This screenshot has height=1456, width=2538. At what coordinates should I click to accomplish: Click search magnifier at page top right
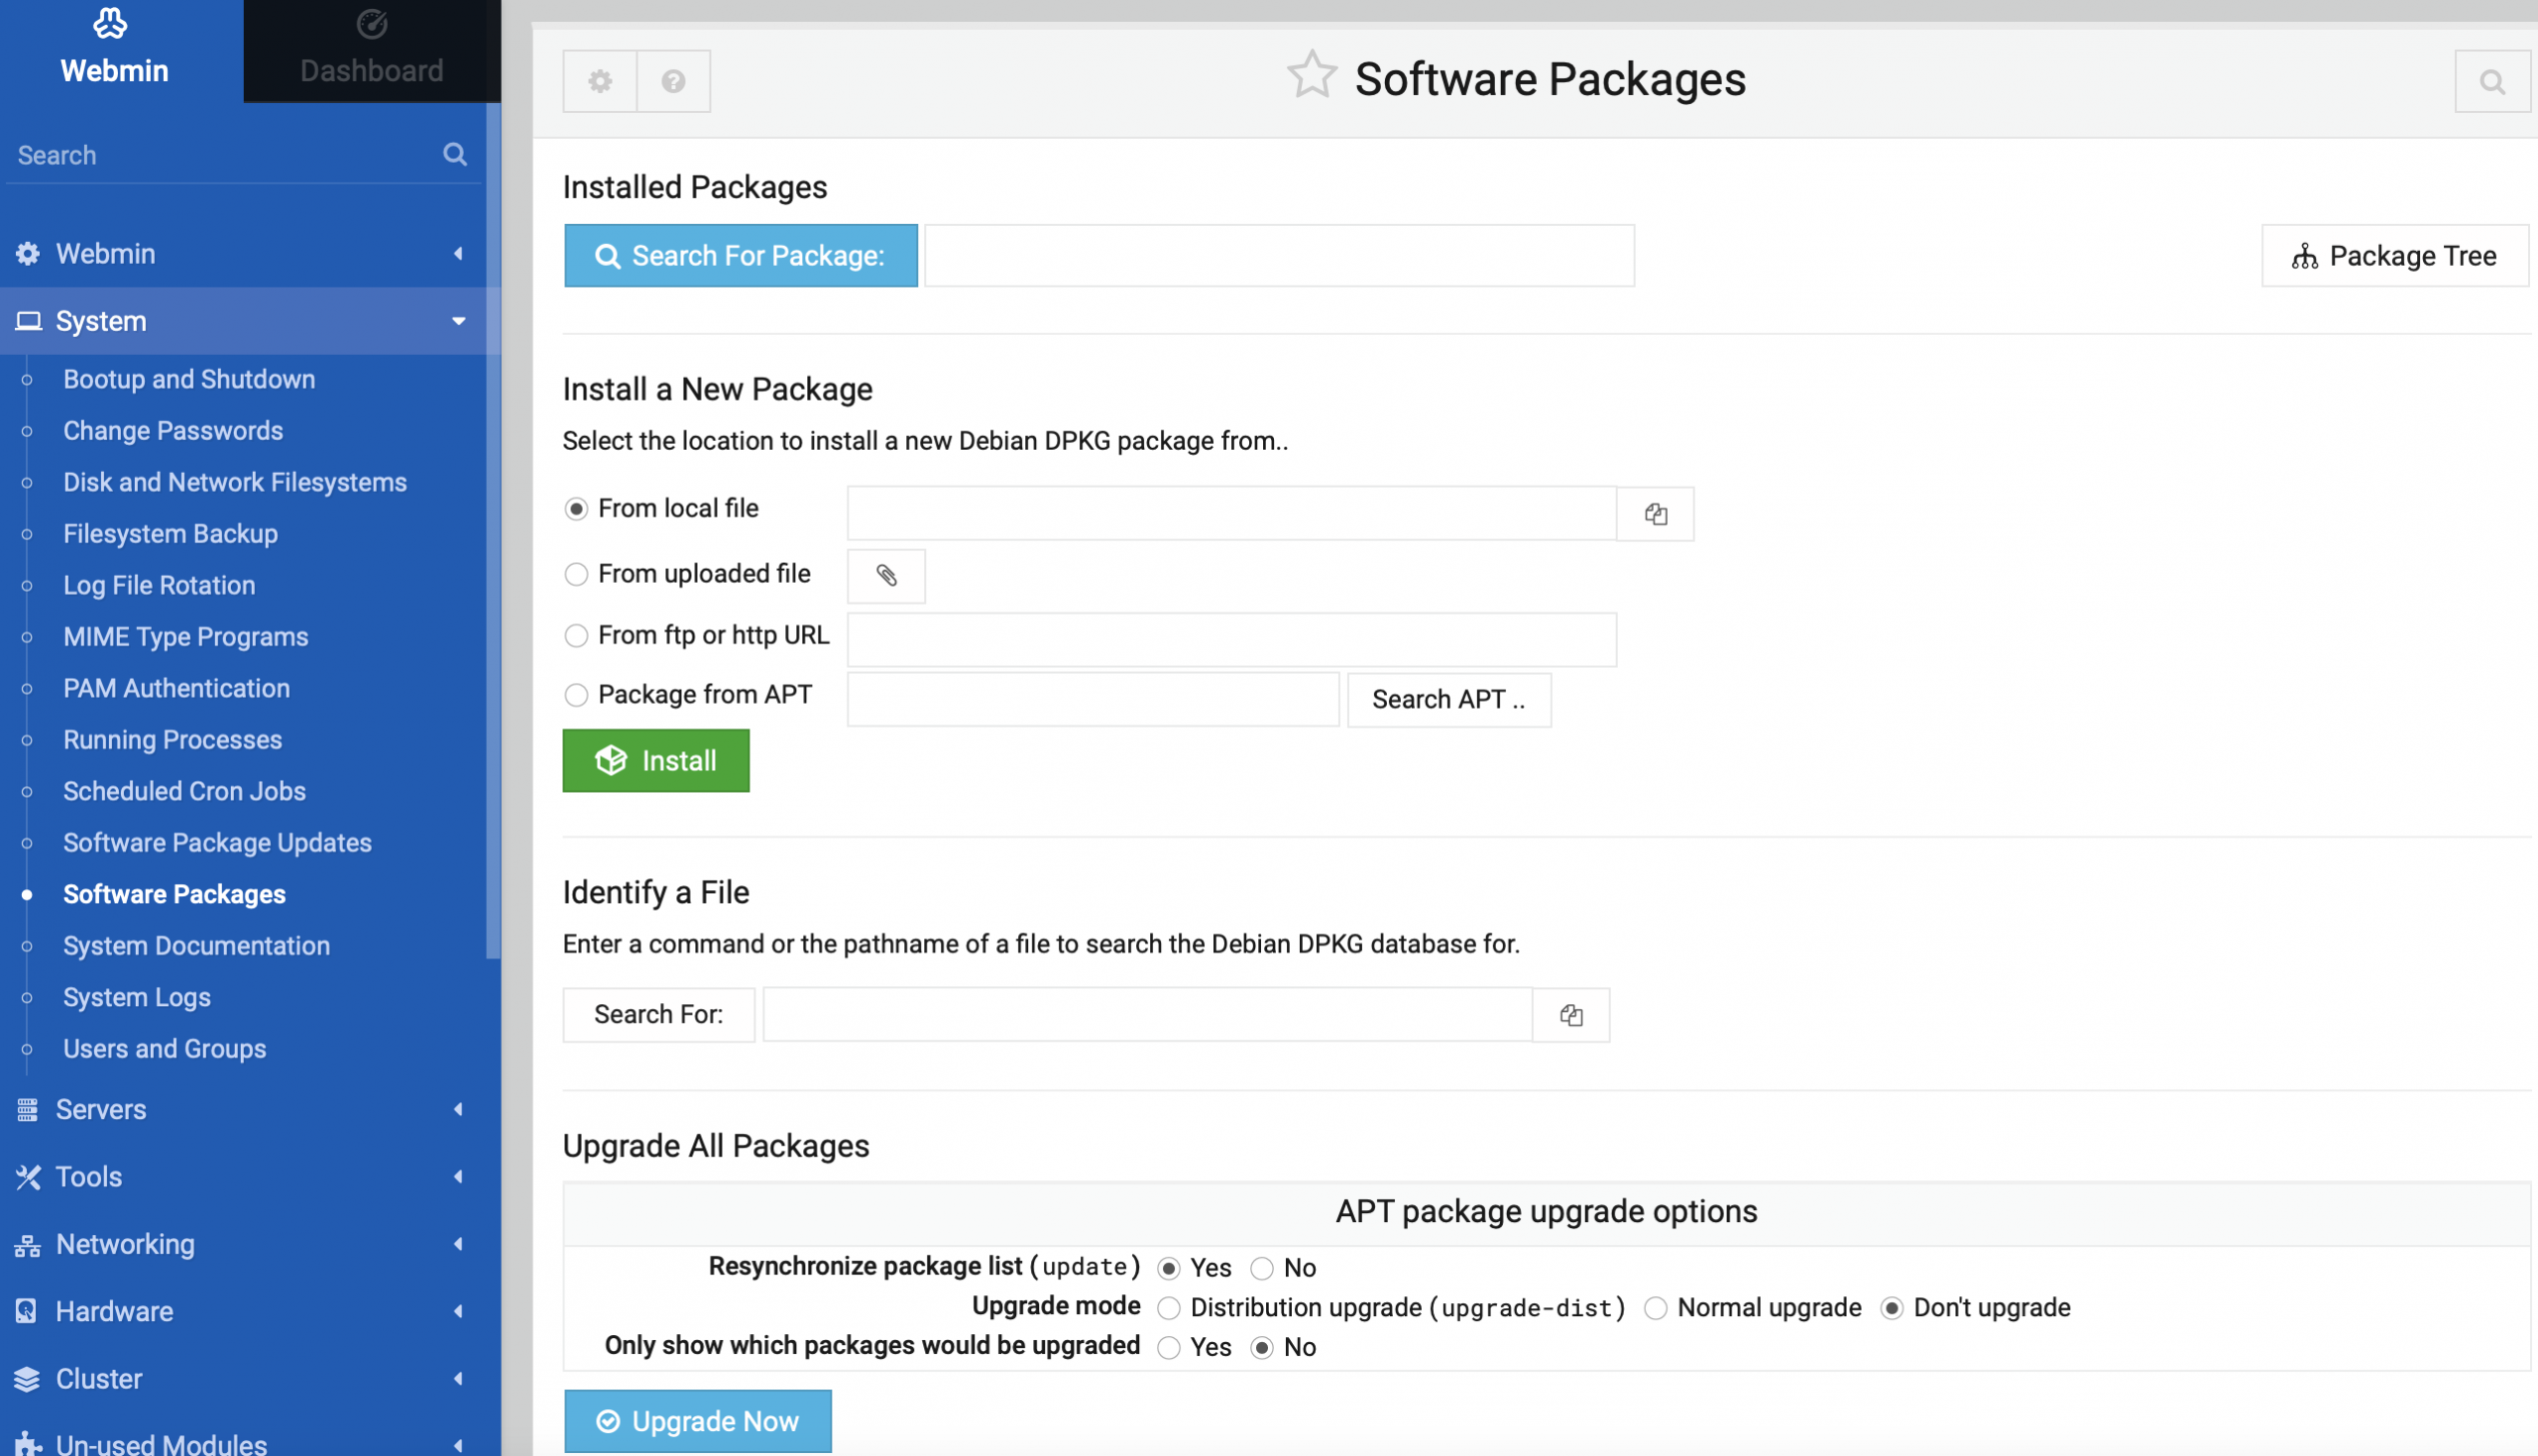point(2492,81)
